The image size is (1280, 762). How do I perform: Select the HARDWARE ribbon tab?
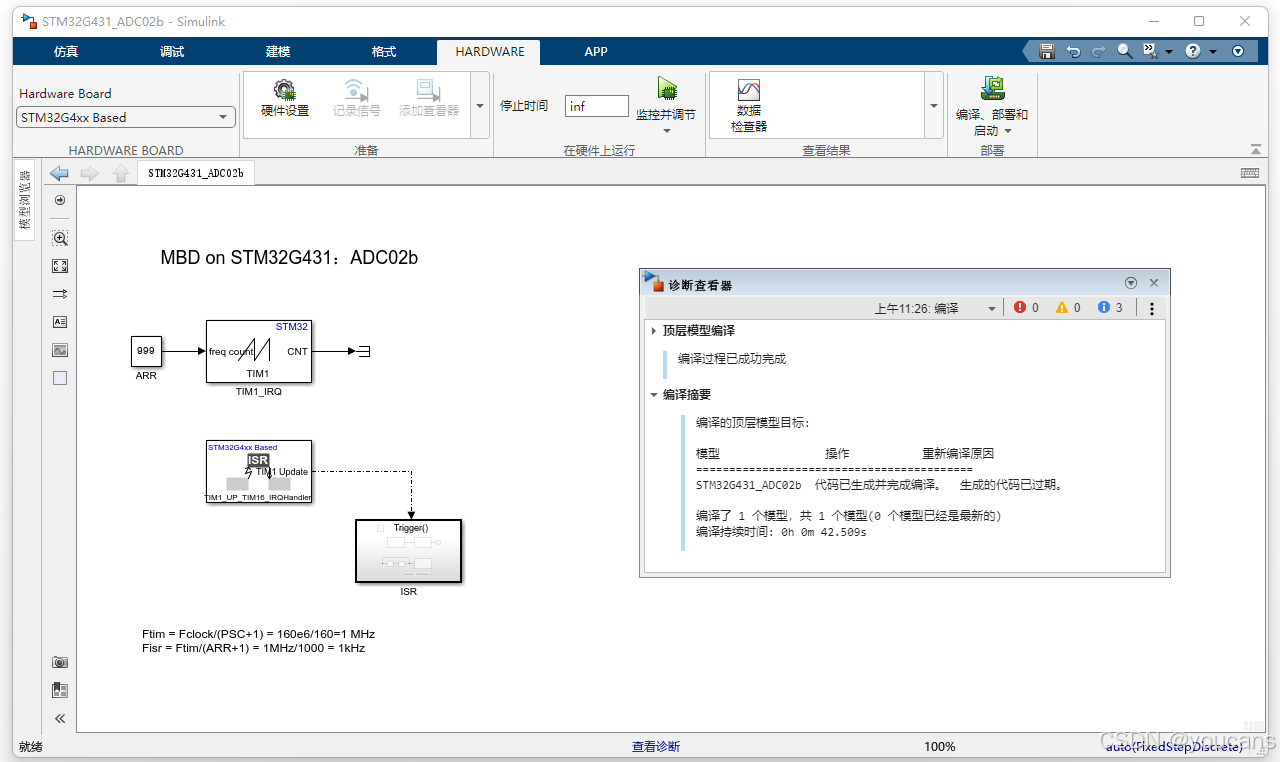pos(489,52)
